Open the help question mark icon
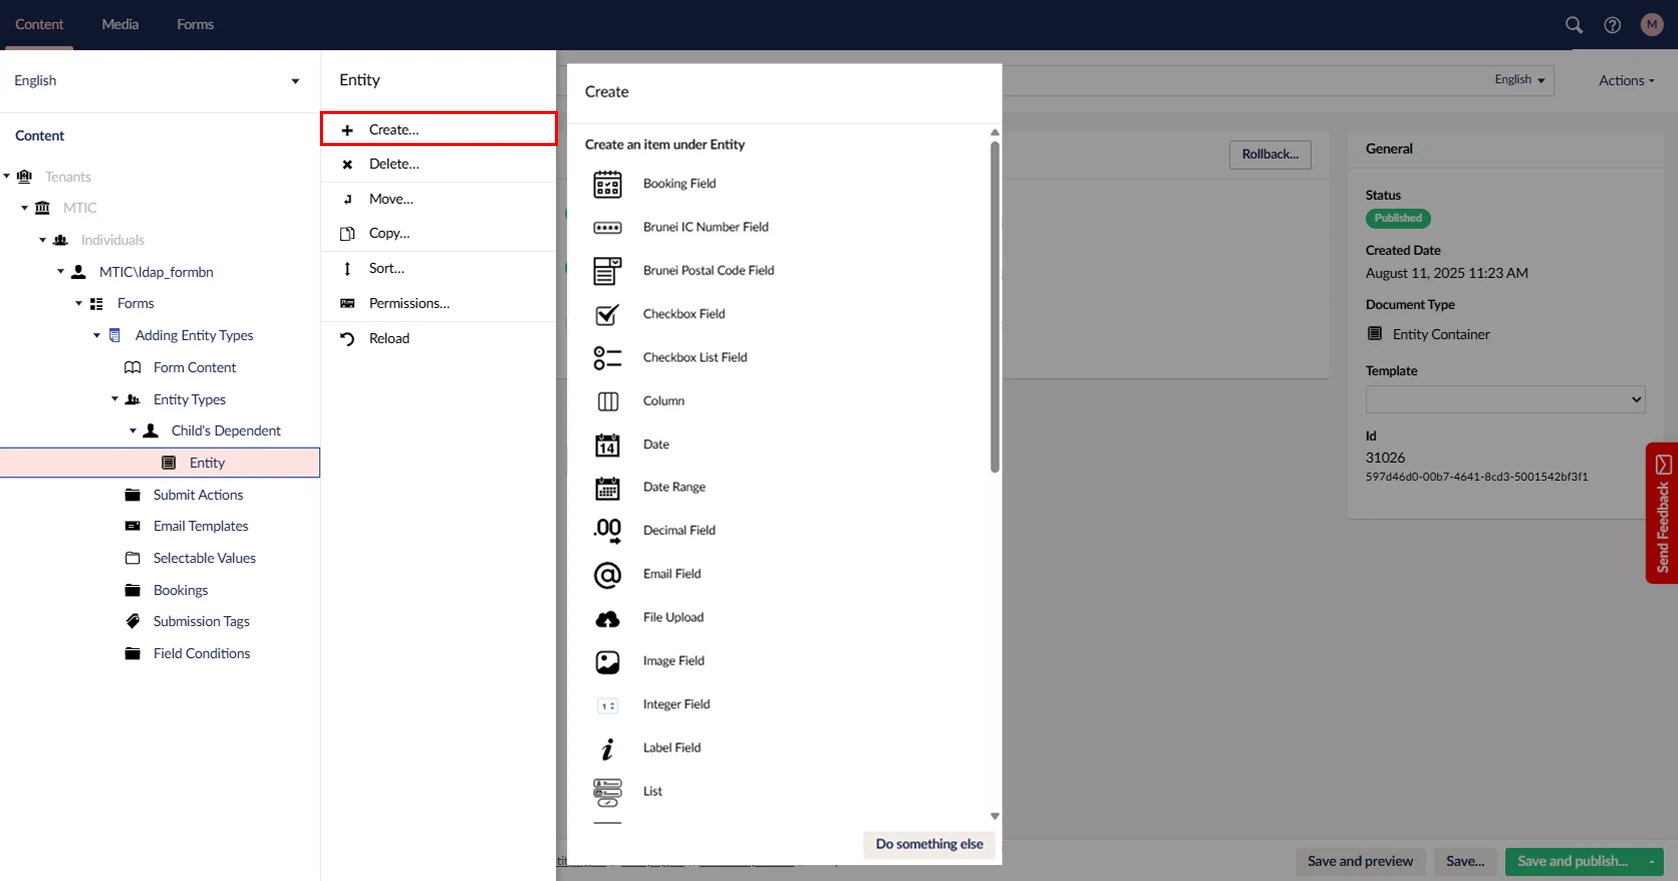The height and width of the screenshot is (881, 1678). click(x=1612, y=25)
